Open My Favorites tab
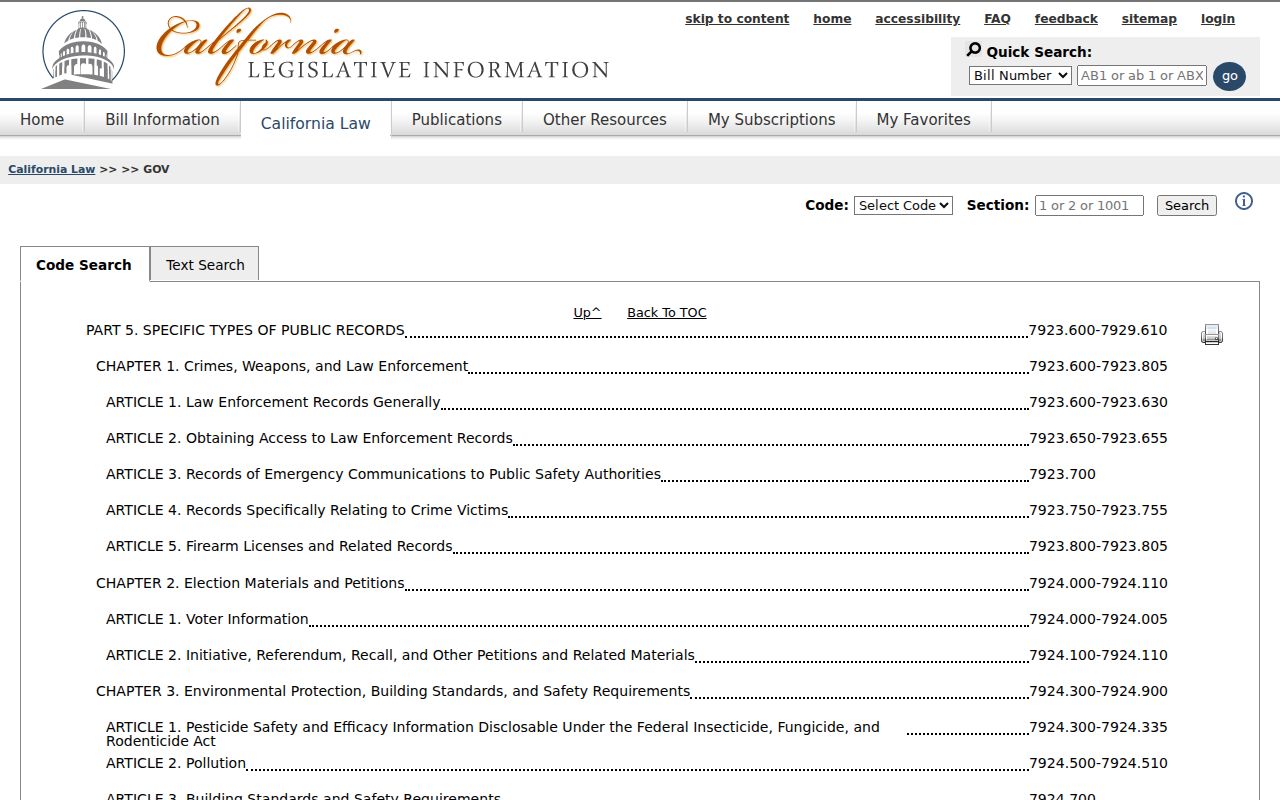 pyautogui.click(x=924, y=119)
